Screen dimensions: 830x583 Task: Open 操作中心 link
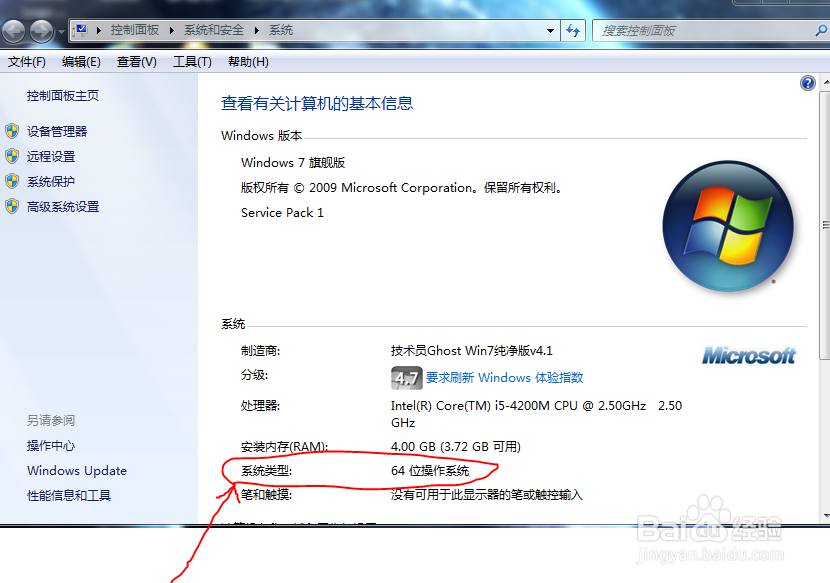tap(51, 446)
